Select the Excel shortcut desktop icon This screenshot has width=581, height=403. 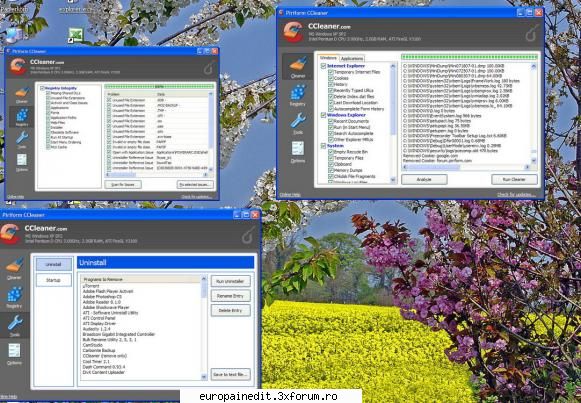[76, 36]
